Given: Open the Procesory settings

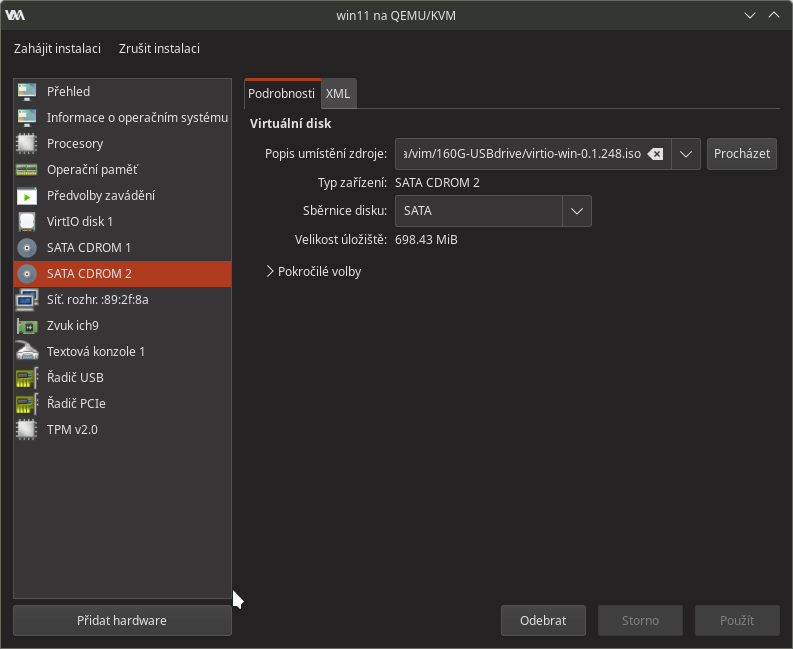Looking at the screenshot, I should [122, 144].
